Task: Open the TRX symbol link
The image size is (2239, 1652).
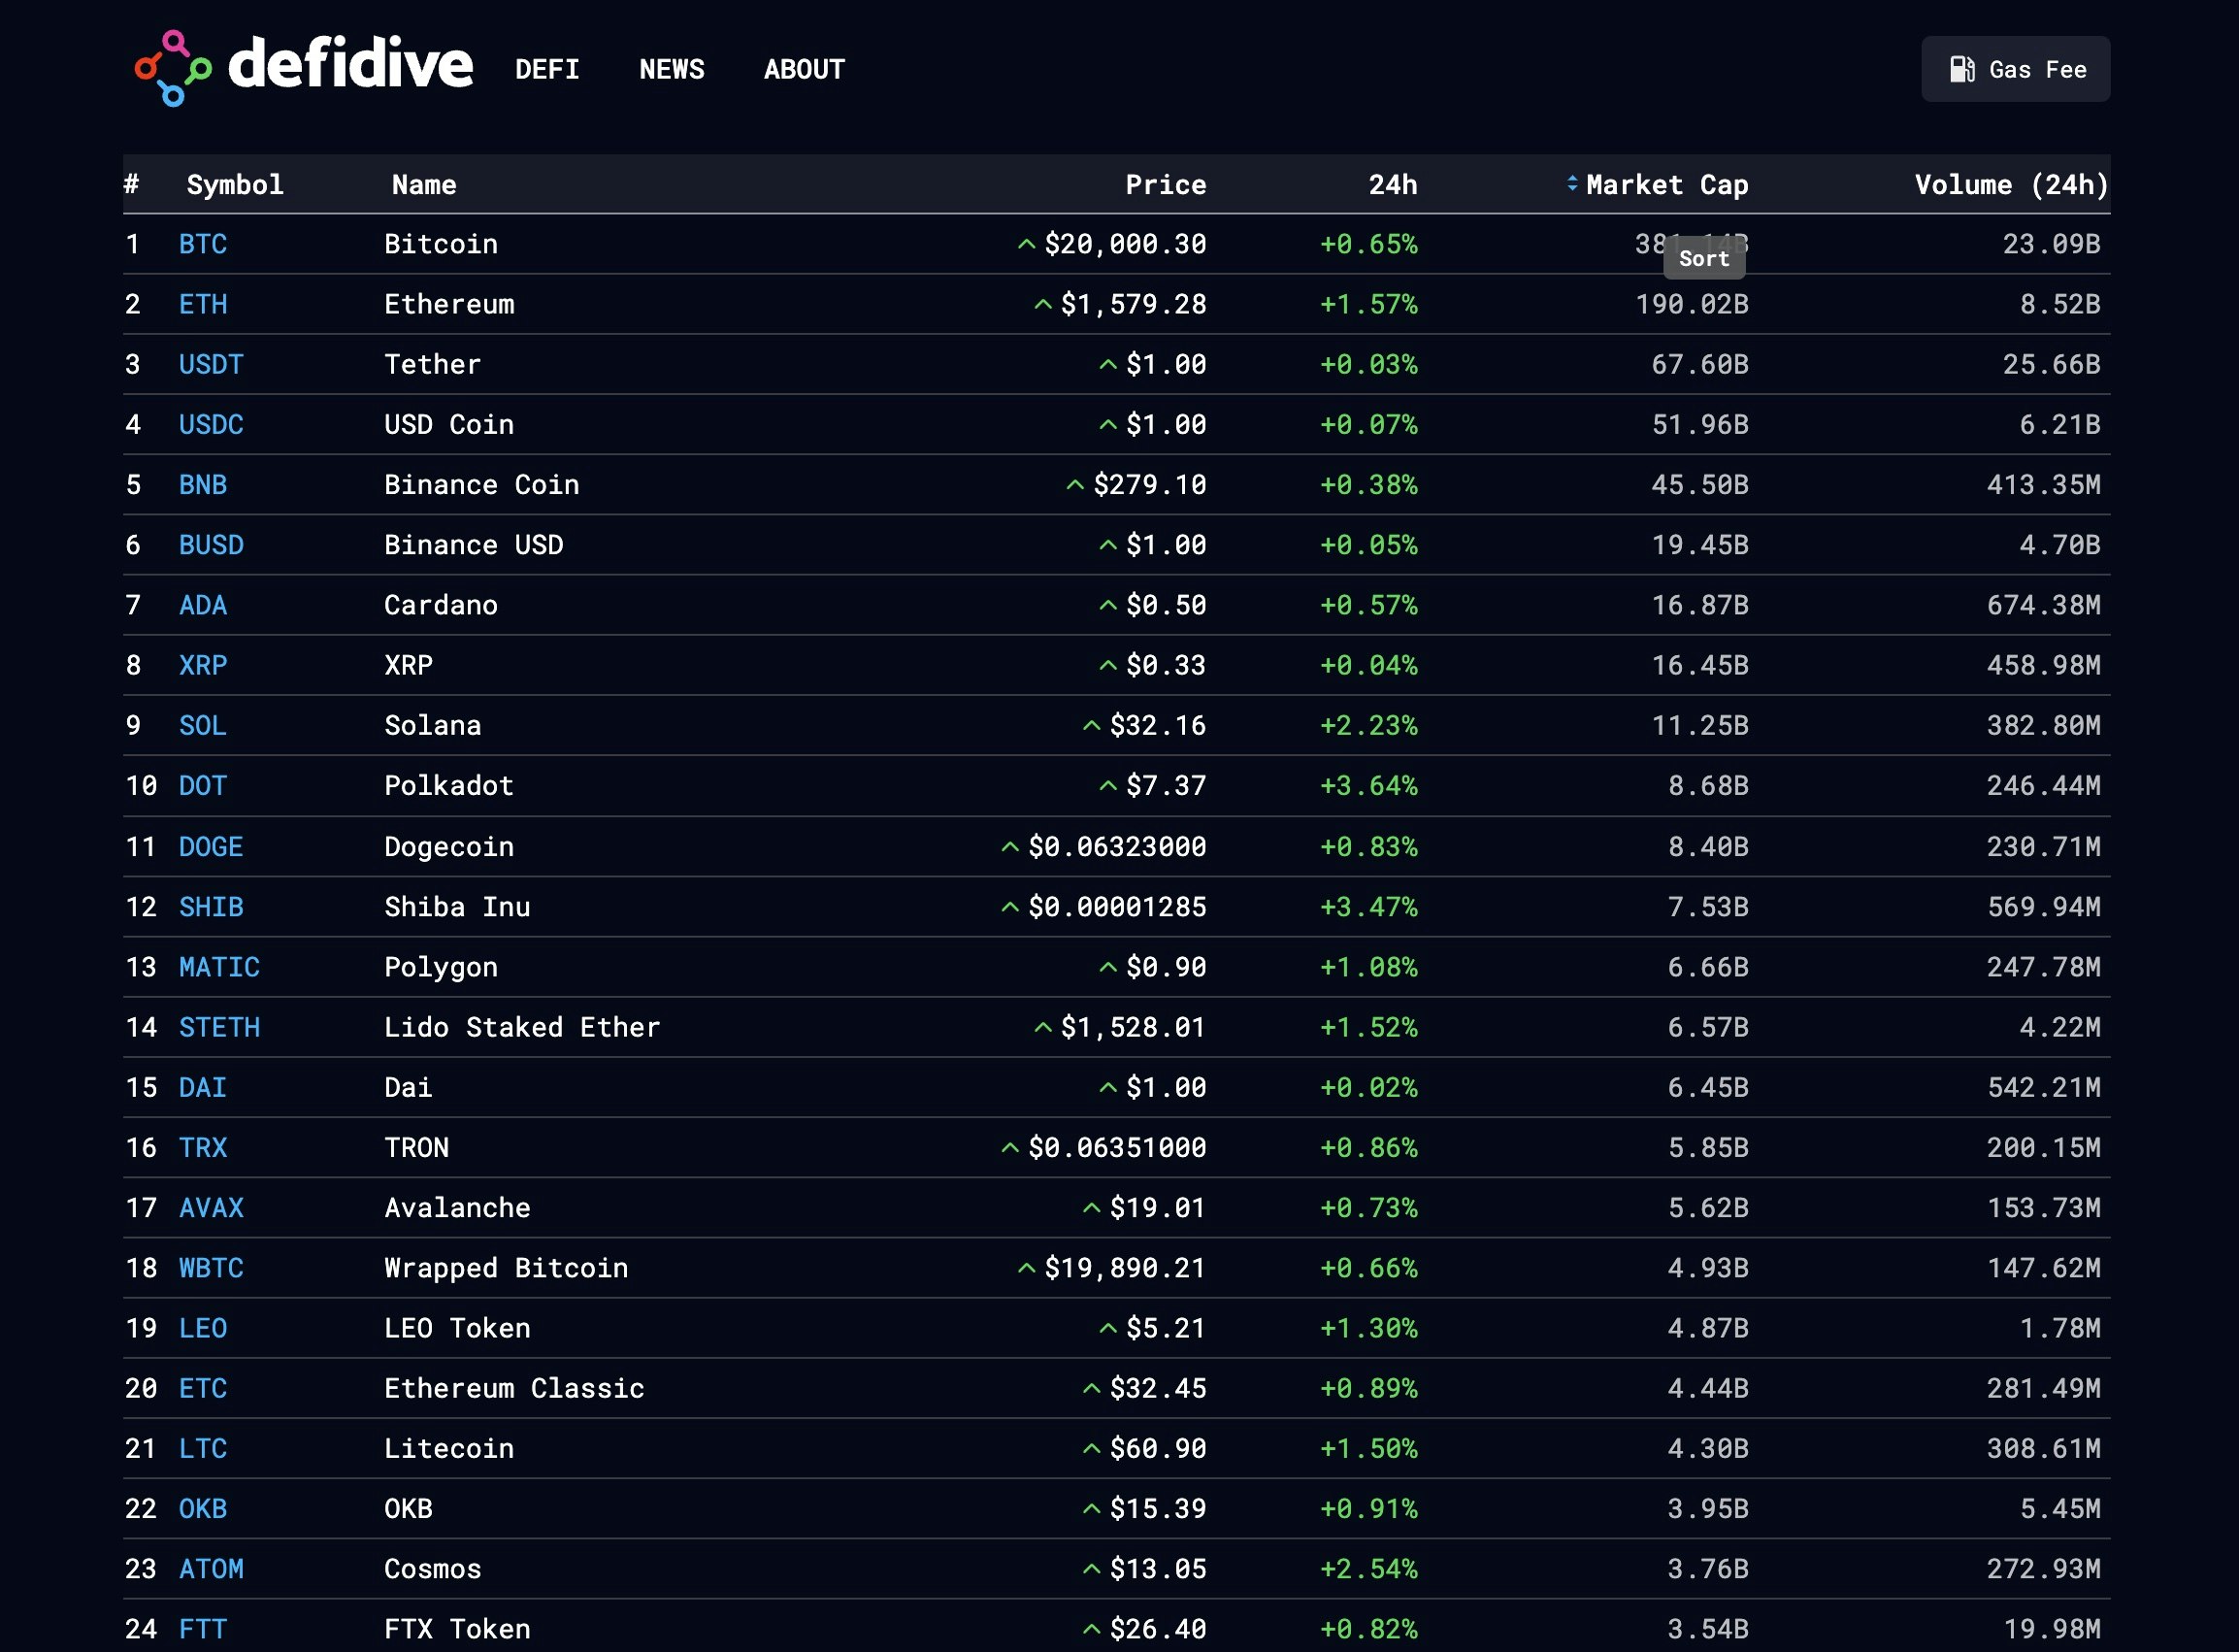Action: [203, 1148]
